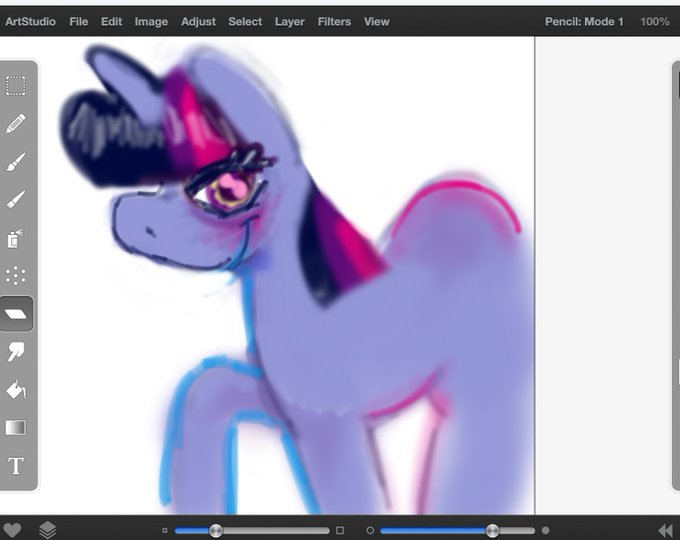Select the Spray Paint airbrush tool
The height and width of the screenshot is (540, 680).
16,238
